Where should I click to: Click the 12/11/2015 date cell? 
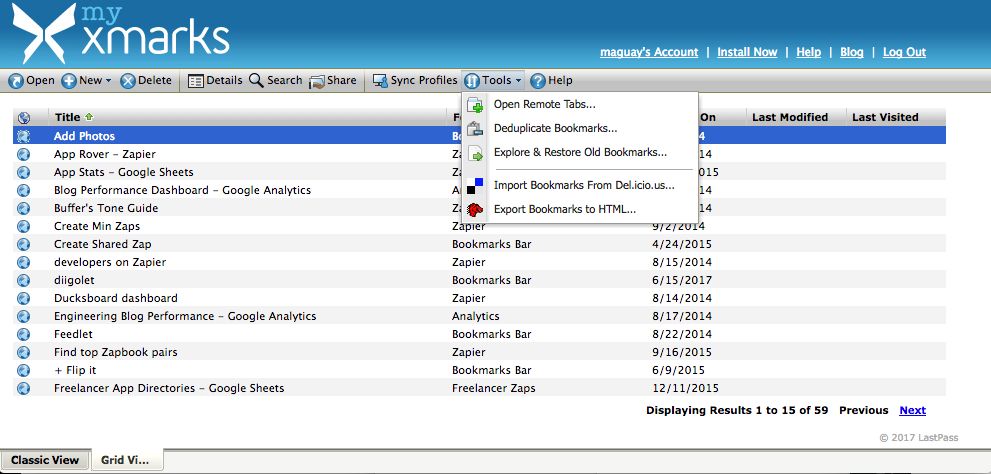[x=685, y=388]
